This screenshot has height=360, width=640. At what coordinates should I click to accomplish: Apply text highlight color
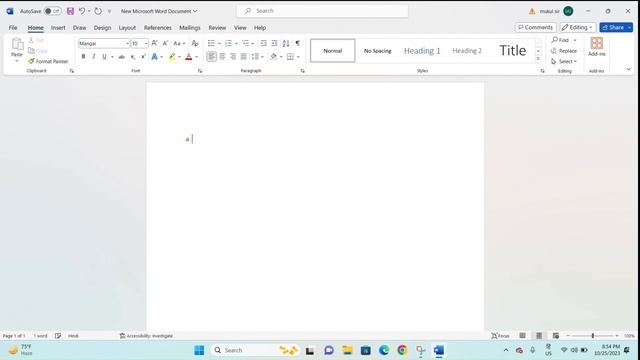click(x=172, y=57)
